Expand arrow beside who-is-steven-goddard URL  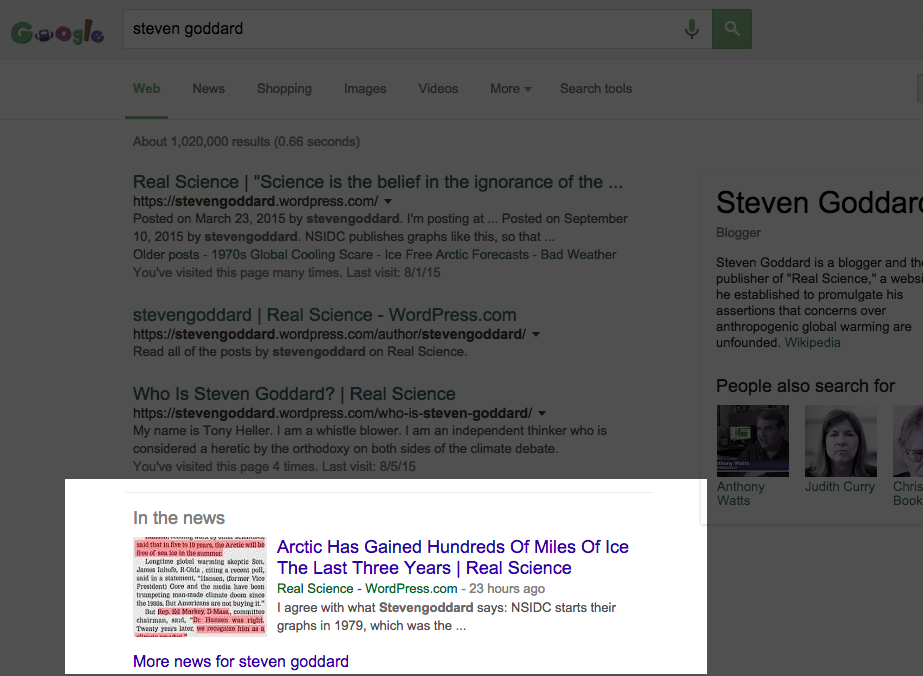pos(542,414)
